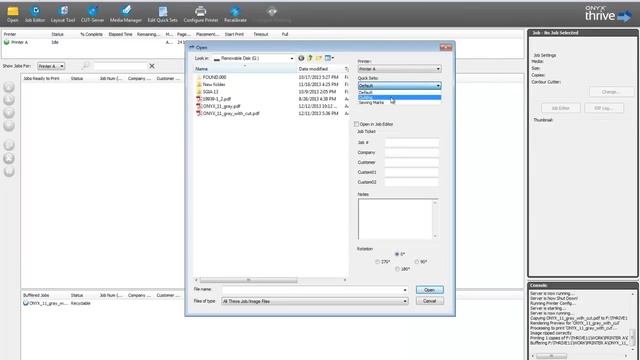Screen dimensions: 640x360
Task: Open the view menu icon in Open dialog
Action: coord(329,58)
